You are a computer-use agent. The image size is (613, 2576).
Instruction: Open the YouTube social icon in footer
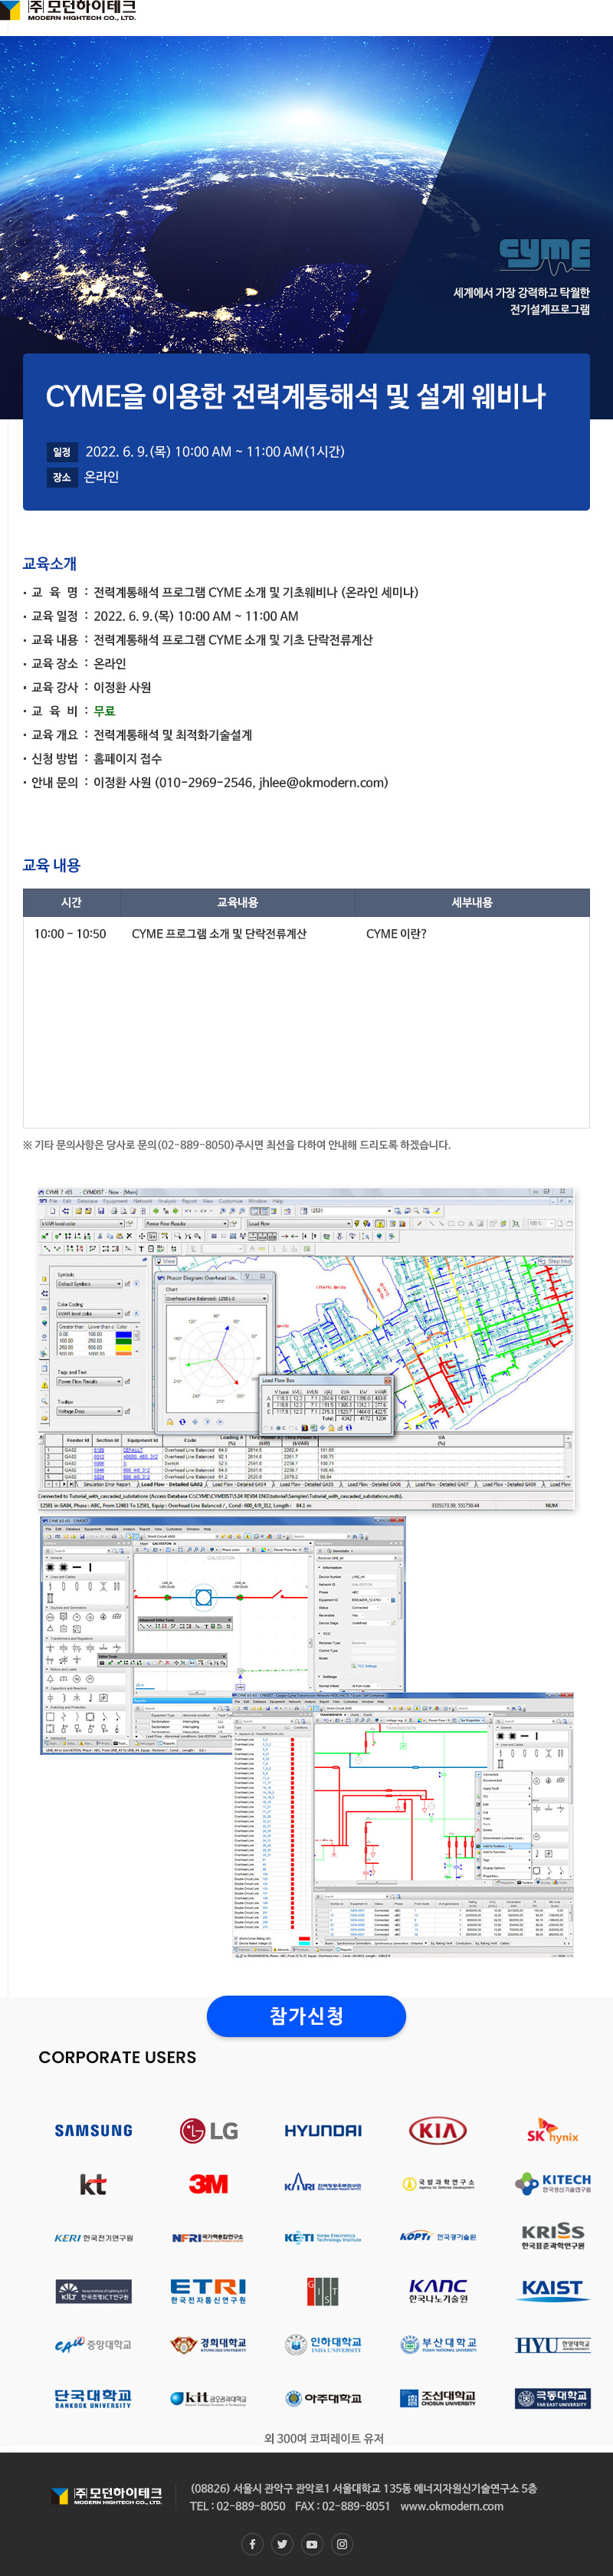pyautogui.click(x=312, y=2544)
